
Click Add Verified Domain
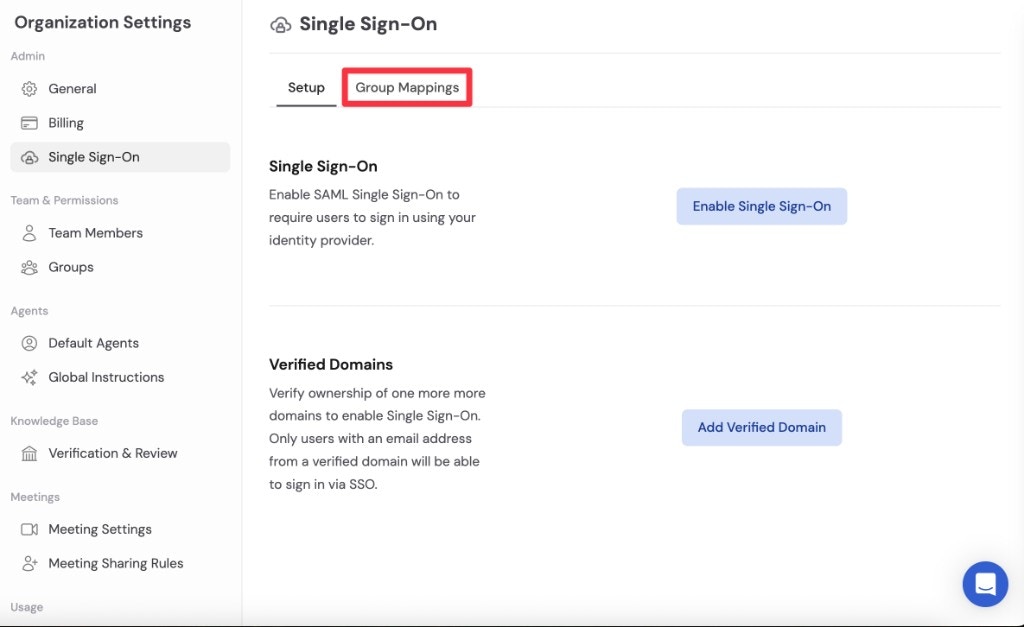click(761, 427)
